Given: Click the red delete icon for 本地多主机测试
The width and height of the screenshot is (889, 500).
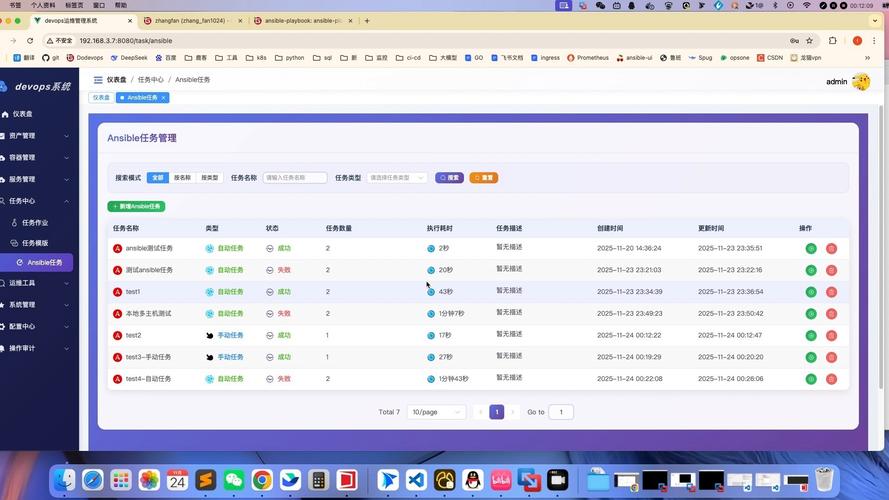Looking at the screenshot, I should (x=831, y=313).
